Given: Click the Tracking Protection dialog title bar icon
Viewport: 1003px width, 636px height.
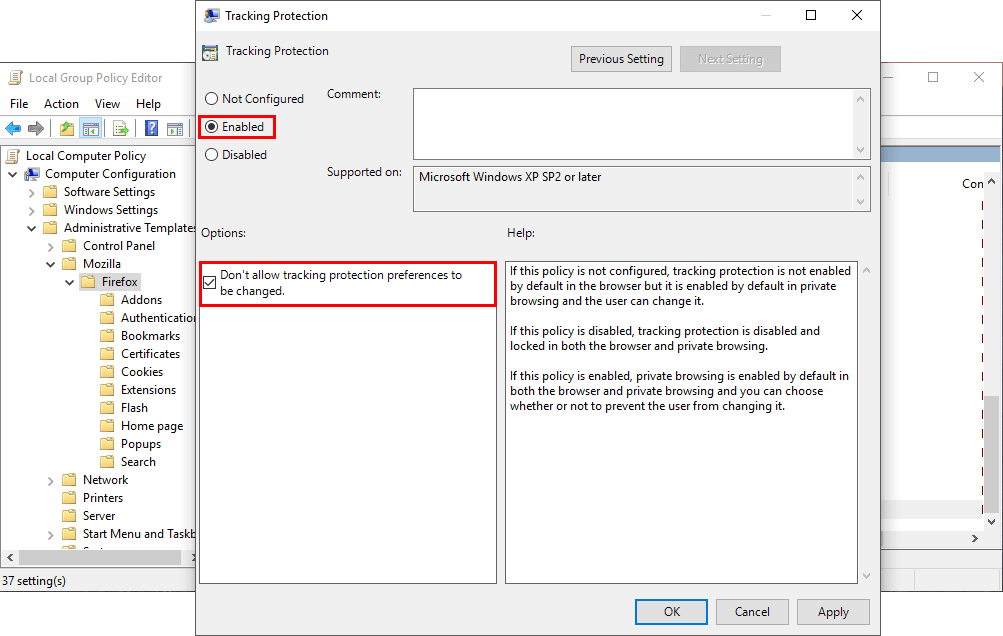Looking at the screenshot, I should coord(211,16).
